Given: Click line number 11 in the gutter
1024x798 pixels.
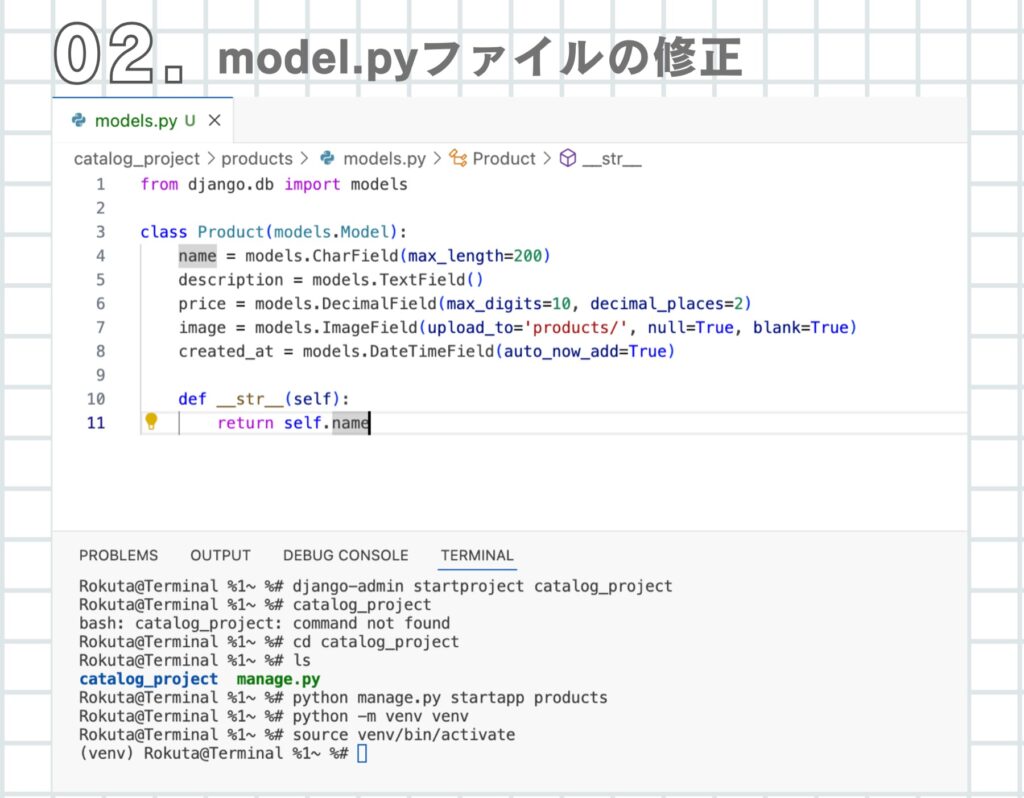Looking at the screenshot, I should [95, 423].
